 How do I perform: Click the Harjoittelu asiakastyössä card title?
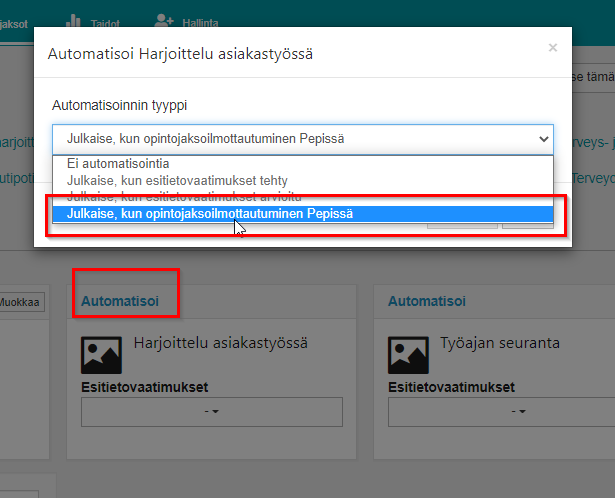pyautogui.click(x=220, y=342)
